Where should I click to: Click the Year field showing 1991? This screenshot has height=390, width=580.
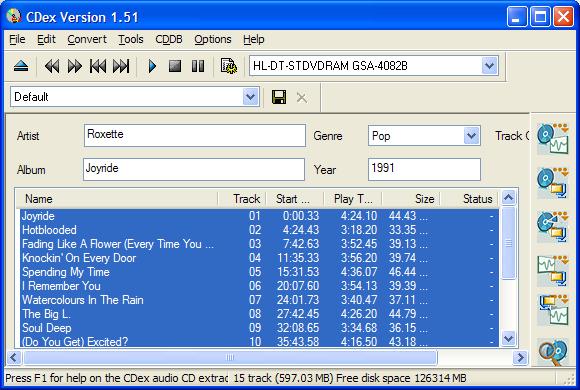[x=424, y=169]
